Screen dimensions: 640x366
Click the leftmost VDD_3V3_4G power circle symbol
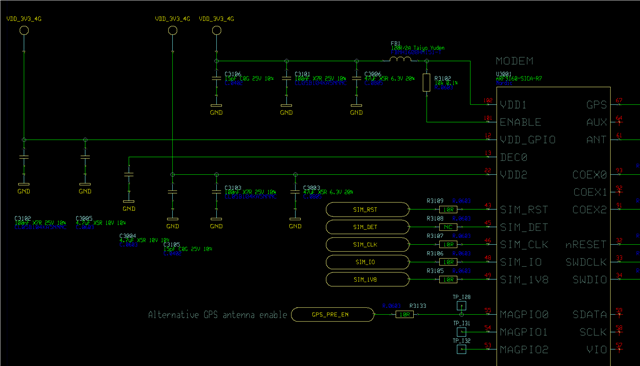click(x=24, y=30)
